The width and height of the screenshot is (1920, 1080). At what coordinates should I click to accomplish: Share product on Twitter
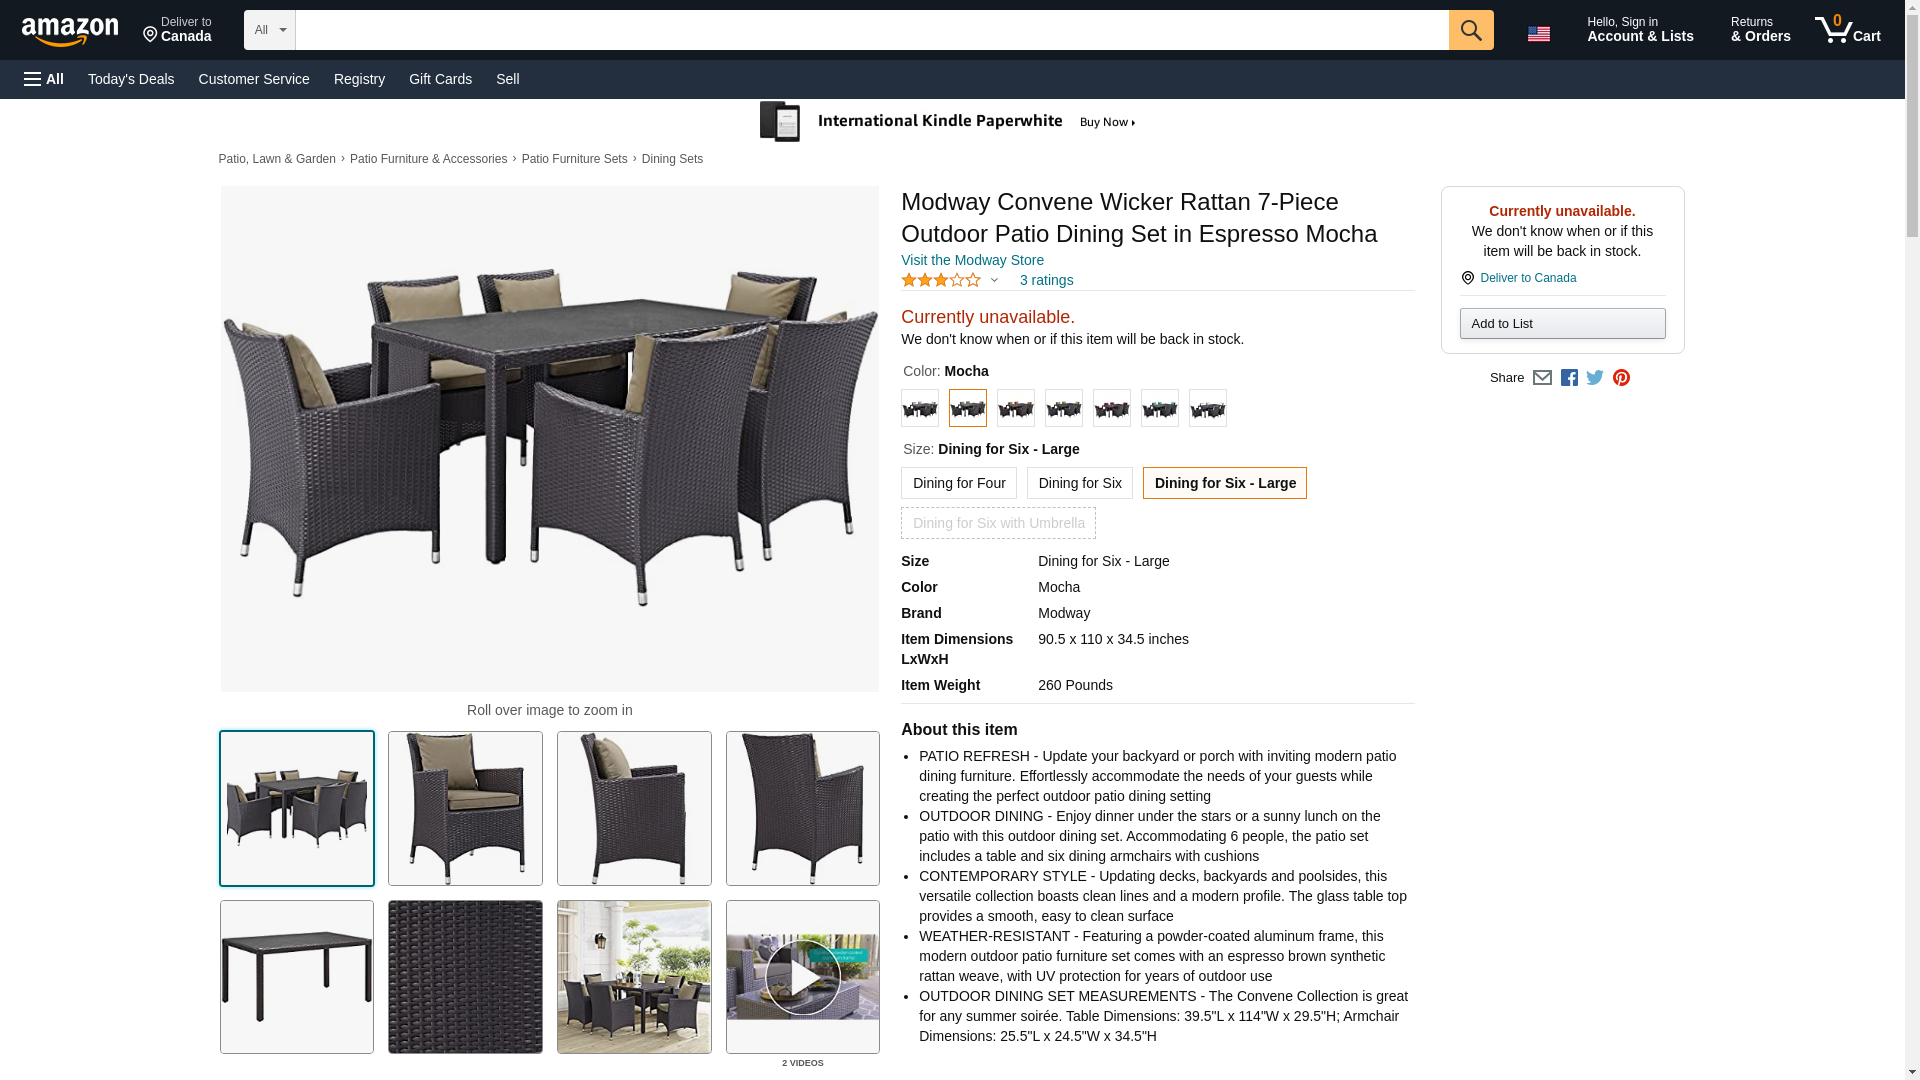(1595, 378)
